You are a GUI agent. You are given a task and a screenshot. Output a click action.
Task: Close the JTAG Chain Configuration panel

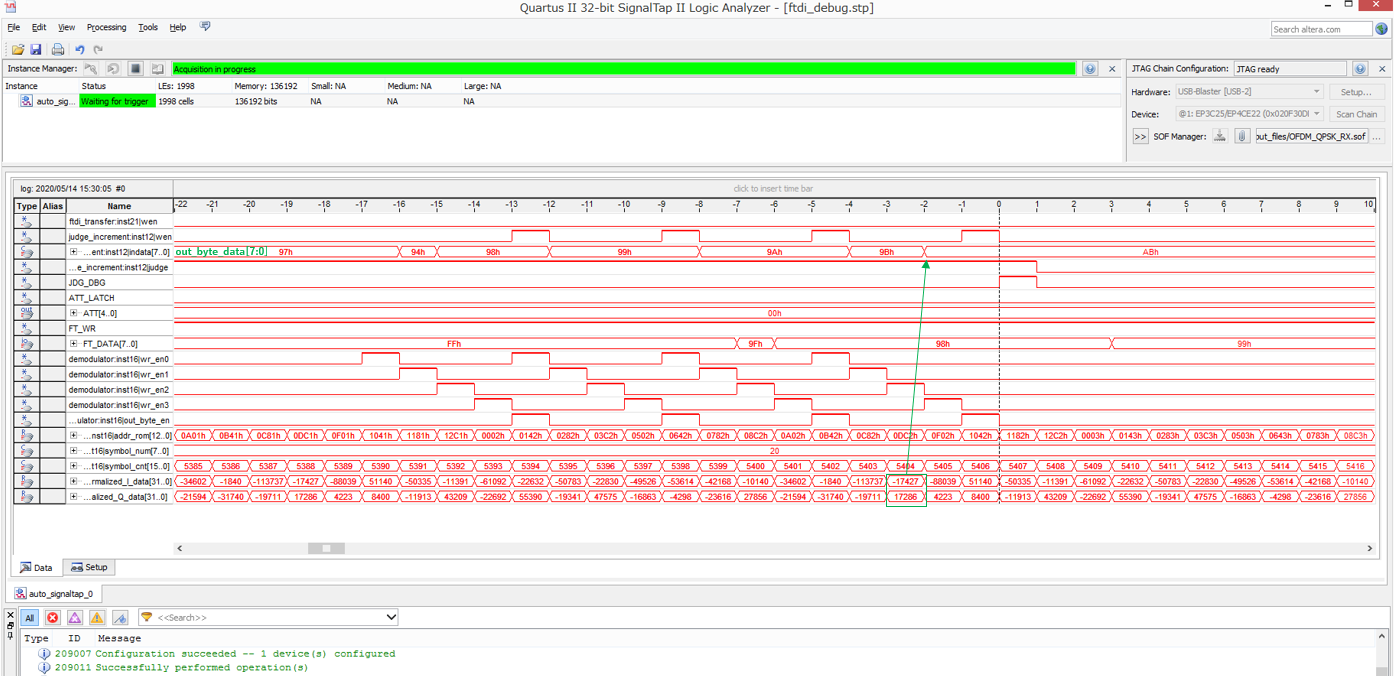point(1382,69)
